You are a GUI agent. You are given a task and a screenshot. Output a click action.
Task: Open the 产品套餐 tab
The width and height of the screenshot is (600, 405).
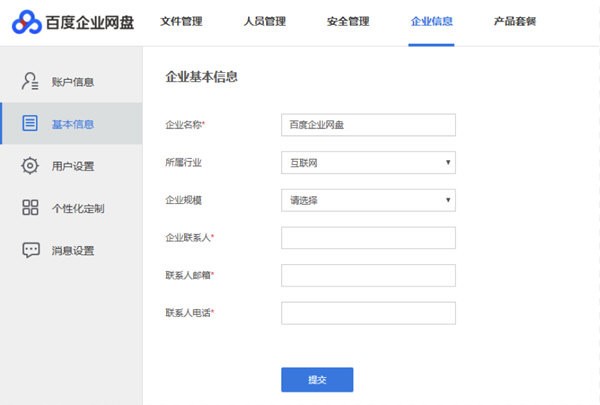tap(515, 21)
